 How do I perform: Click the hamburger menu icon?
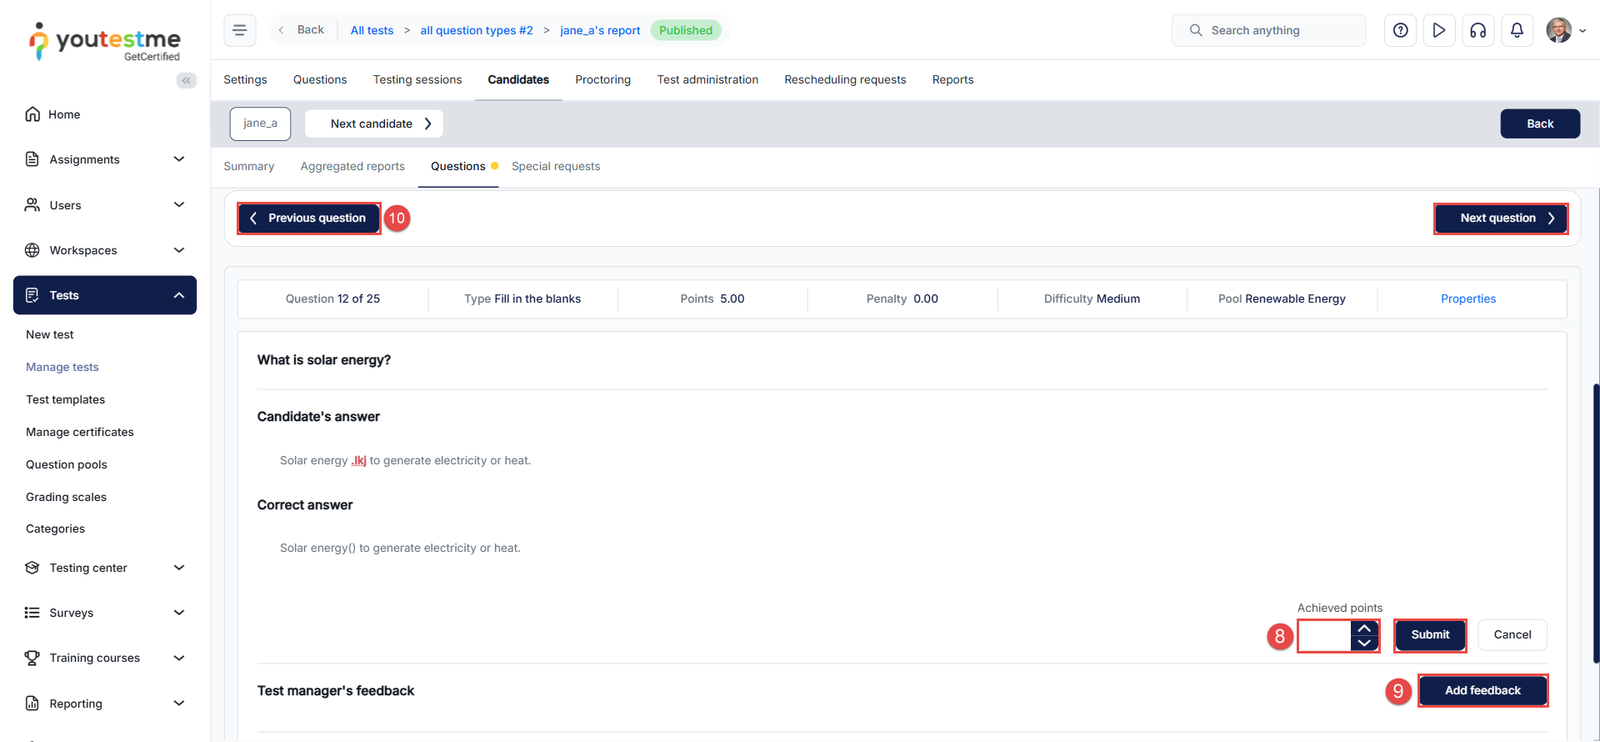click(x=240, y=30)
